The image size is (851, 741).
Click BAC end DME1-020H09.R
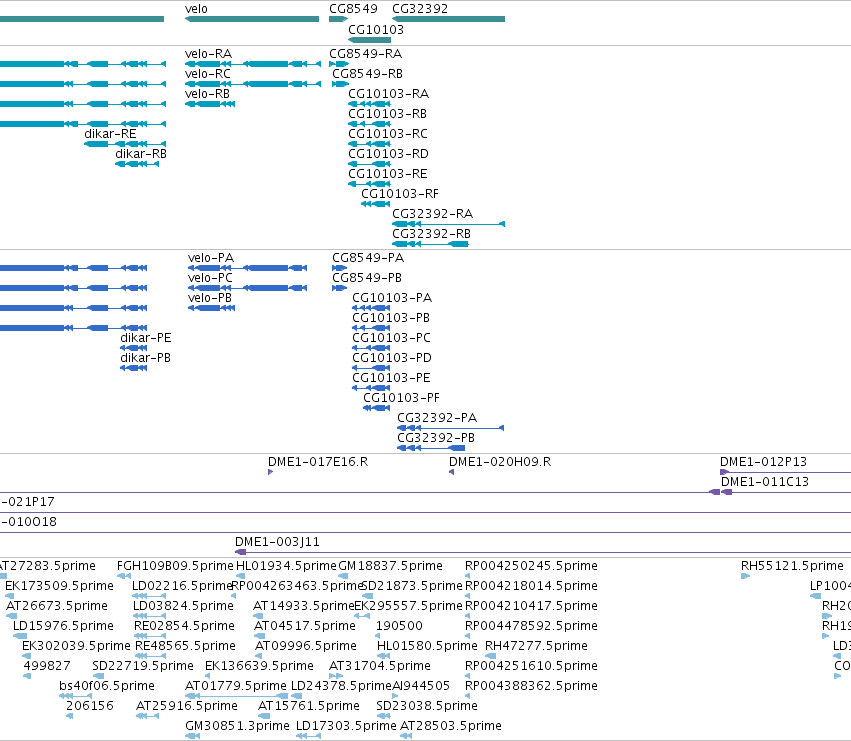tap(500, 462)
